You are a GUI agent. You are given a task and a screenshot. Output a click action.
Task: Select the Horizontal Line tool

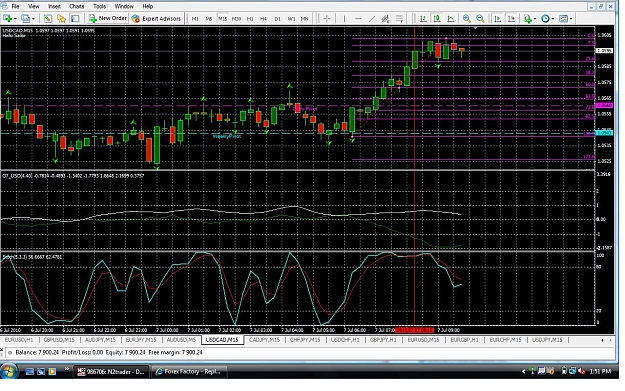(358, 18)
